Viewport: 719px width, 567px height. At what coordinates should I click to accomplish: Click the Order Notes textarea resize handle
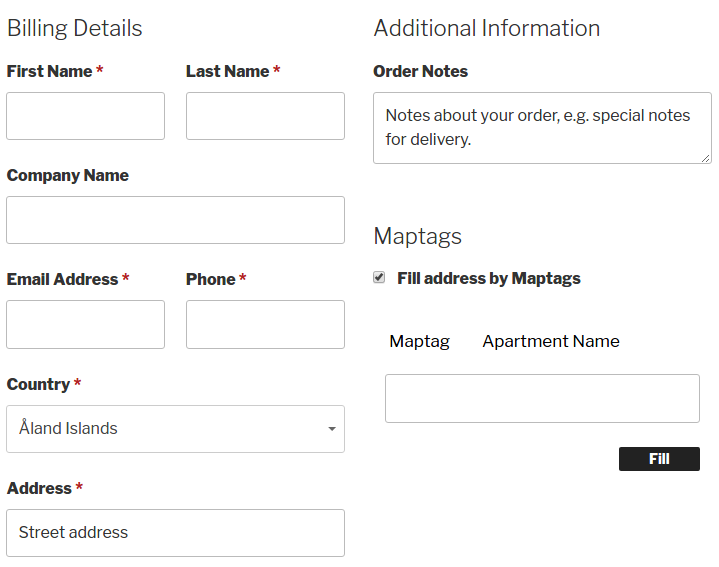click(x=706, y=158)
